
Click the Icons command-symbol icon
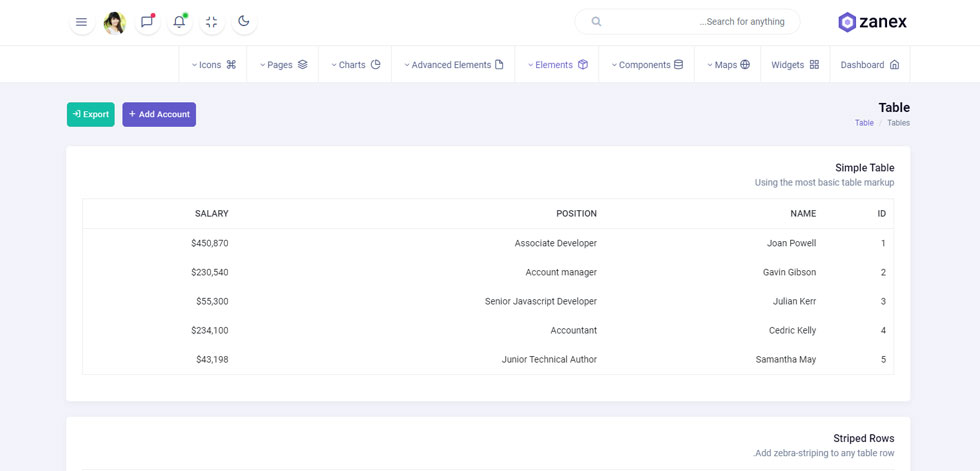231,64
